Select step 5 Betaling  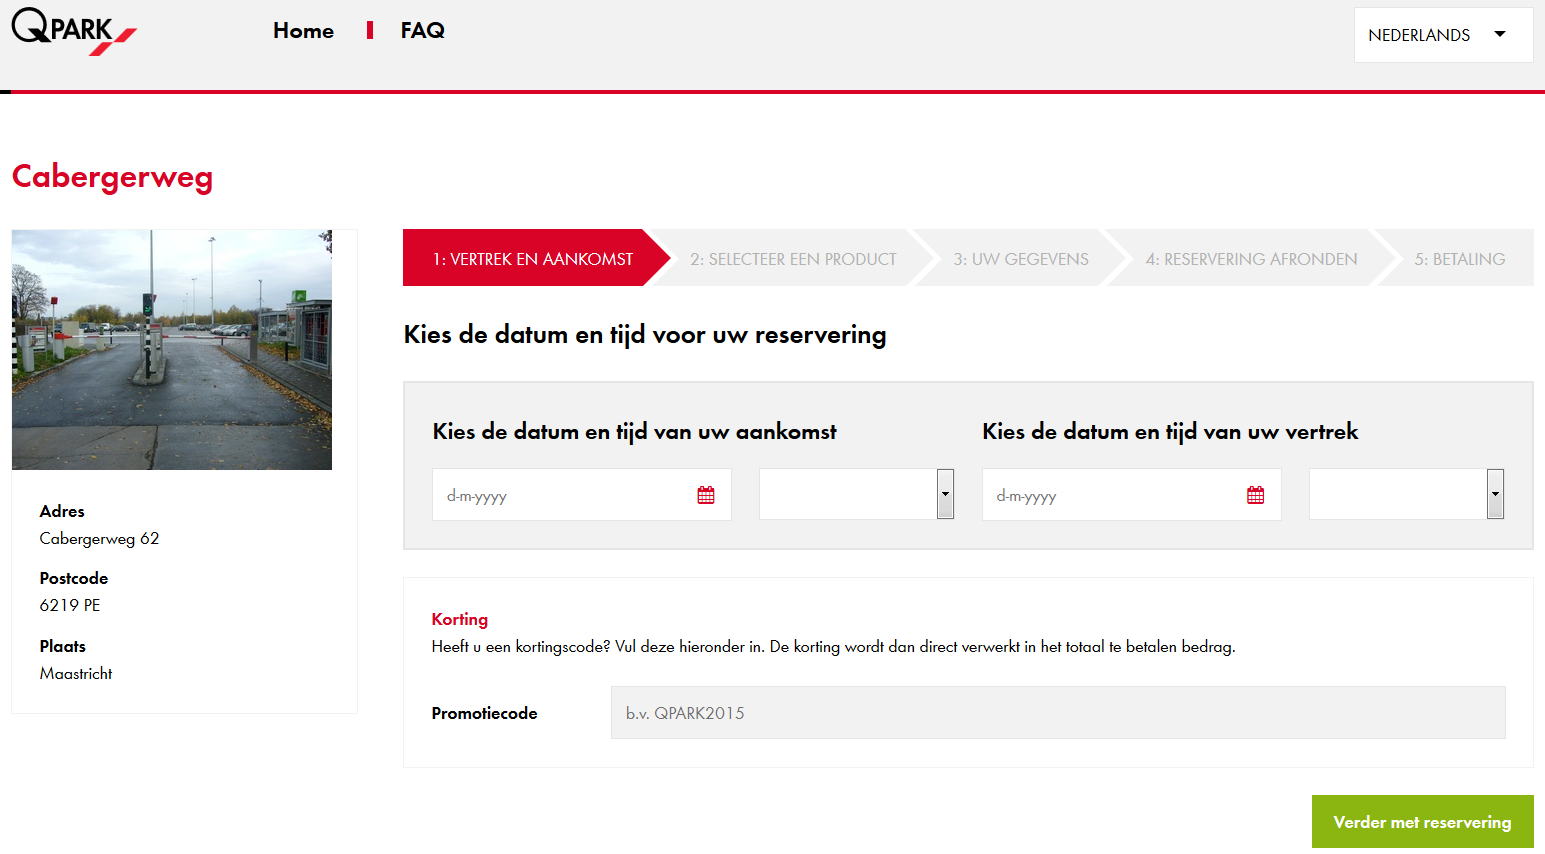coord(1459,259)
